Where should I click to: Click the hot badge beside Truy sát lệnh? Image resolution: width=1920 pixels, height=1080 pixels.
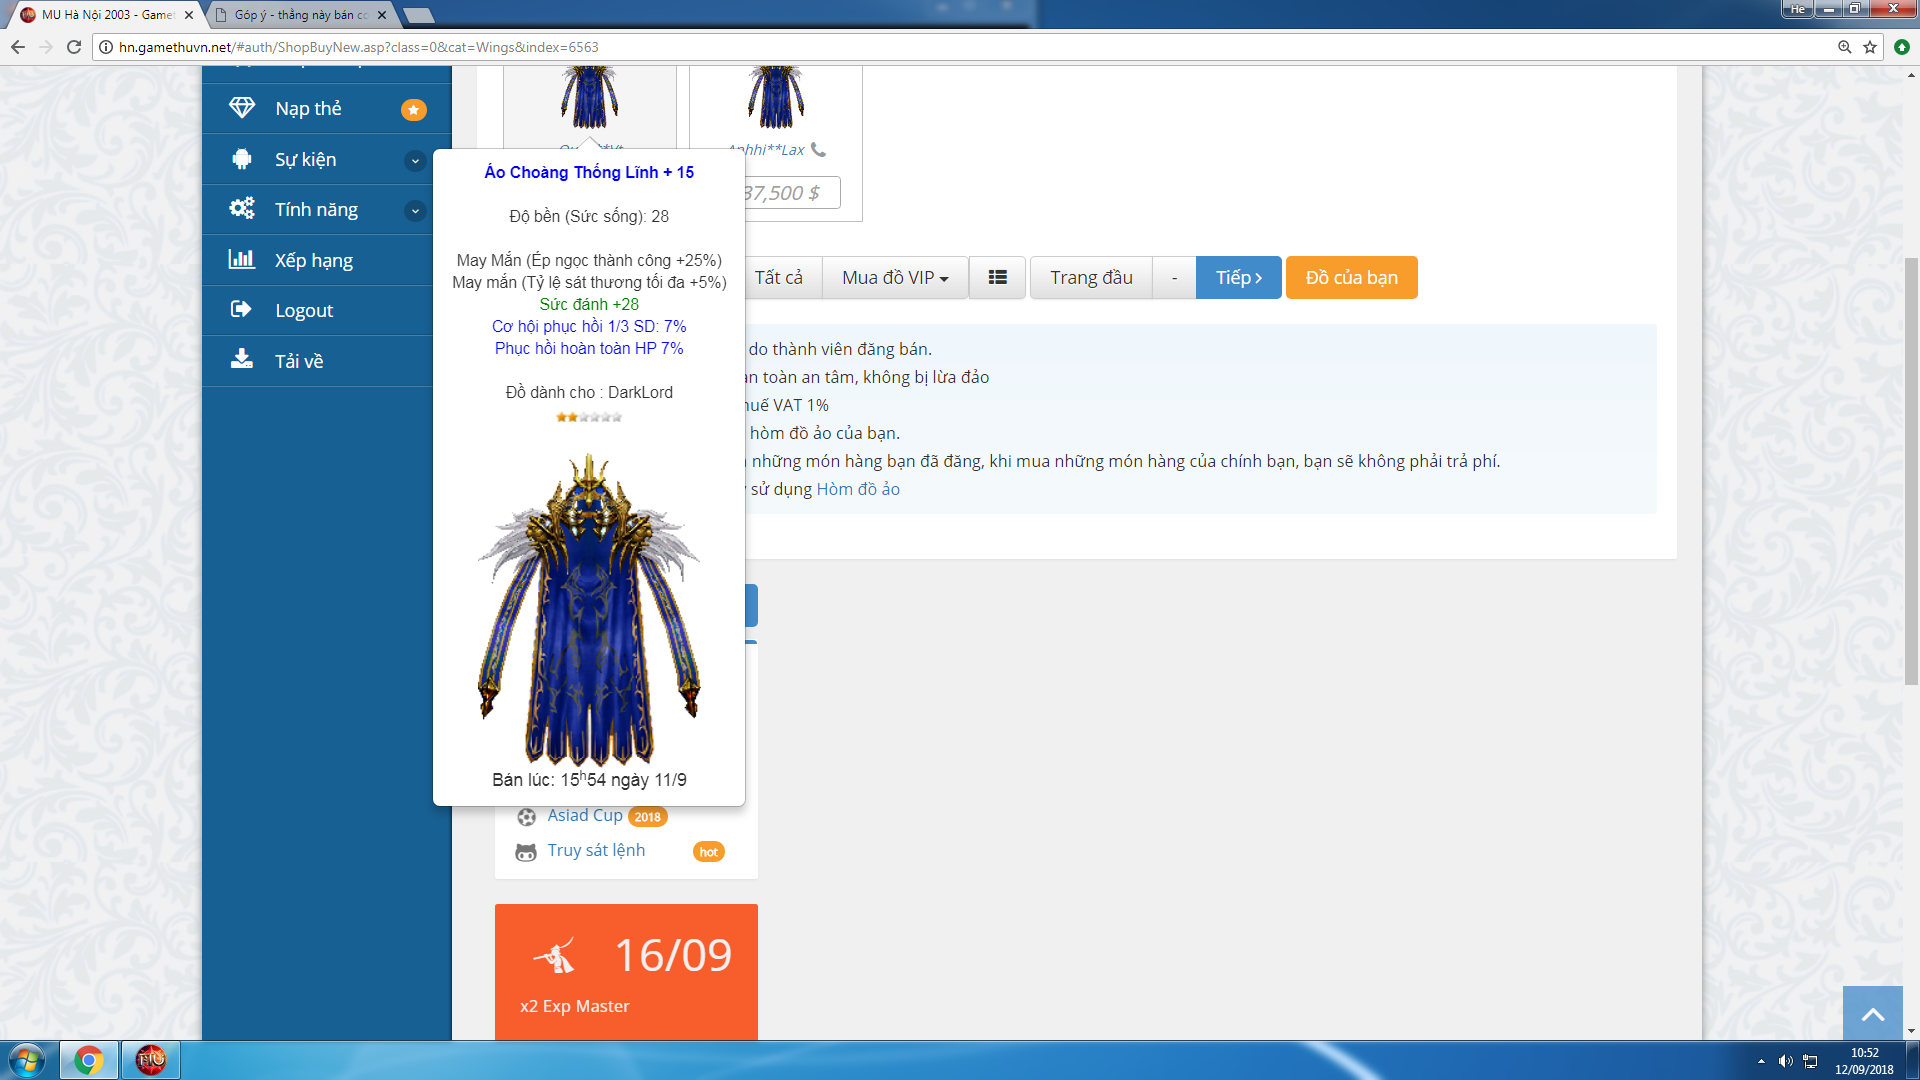[708, 852]
